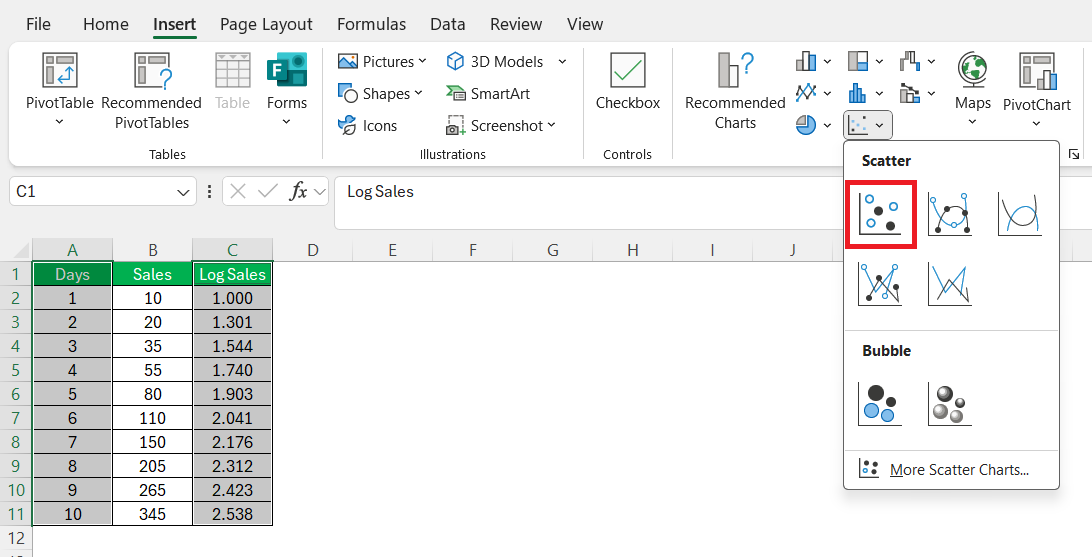Insert a SmartArt graphic
Image resolution: width=1092 pixels, height=557 pixels.
click(488, 93)
